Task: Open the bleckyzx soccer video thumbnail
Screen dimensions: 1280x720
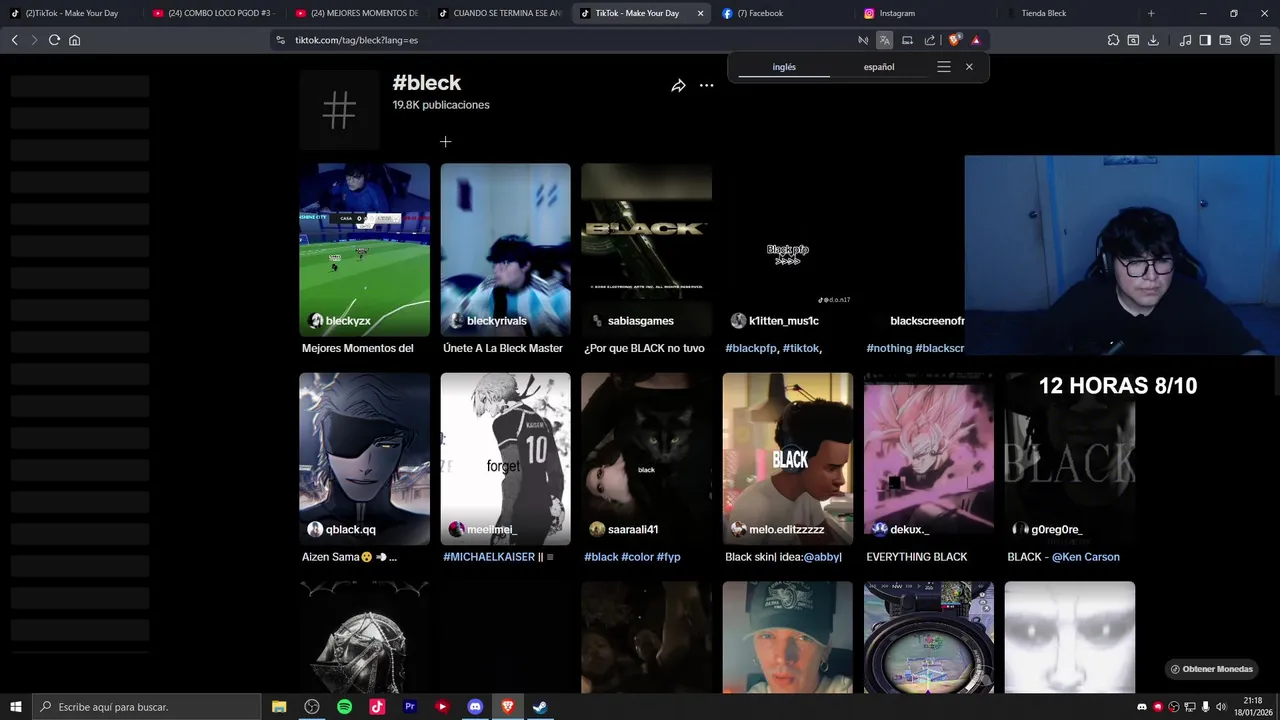Action: (364, 250)
